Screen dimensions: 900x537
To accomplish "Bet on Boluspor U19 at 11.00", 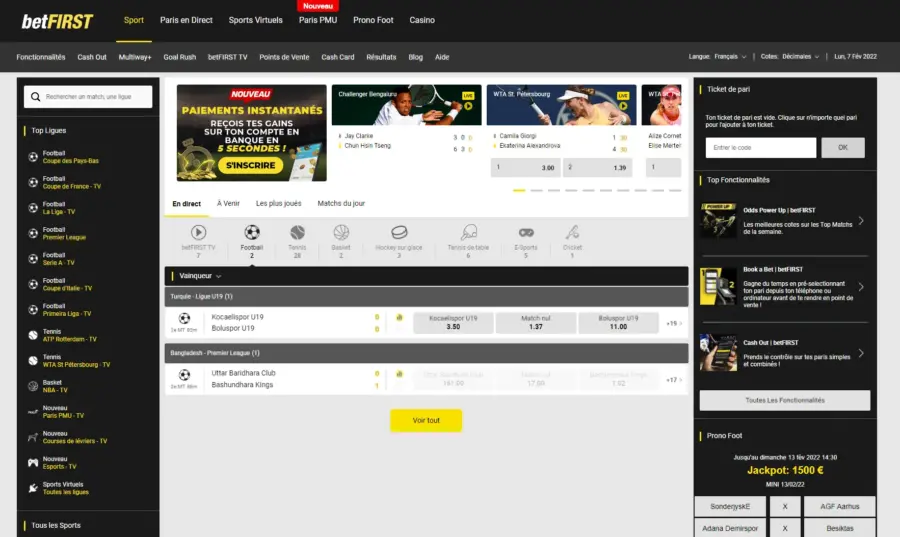I will (618, 323).
